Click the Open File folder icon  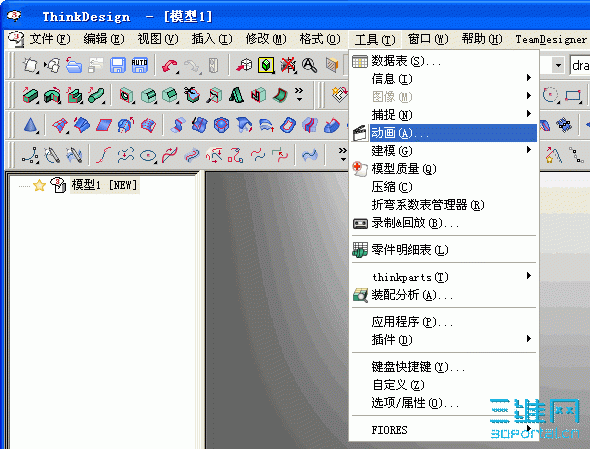(74, 65)
